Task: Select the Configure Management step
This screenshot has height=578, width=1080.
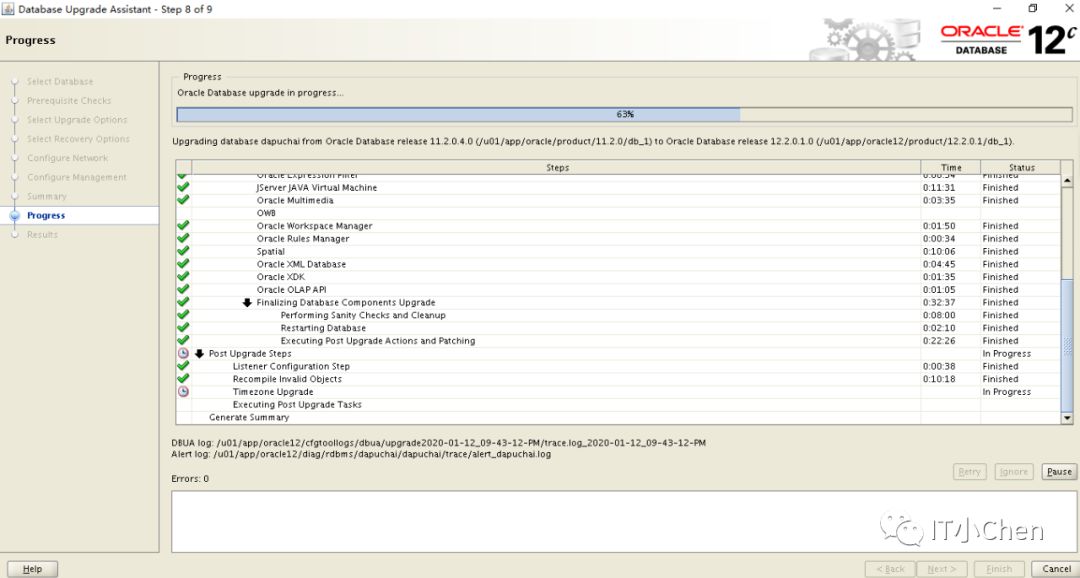Action: pyautogui.click(x=77, y=177)
